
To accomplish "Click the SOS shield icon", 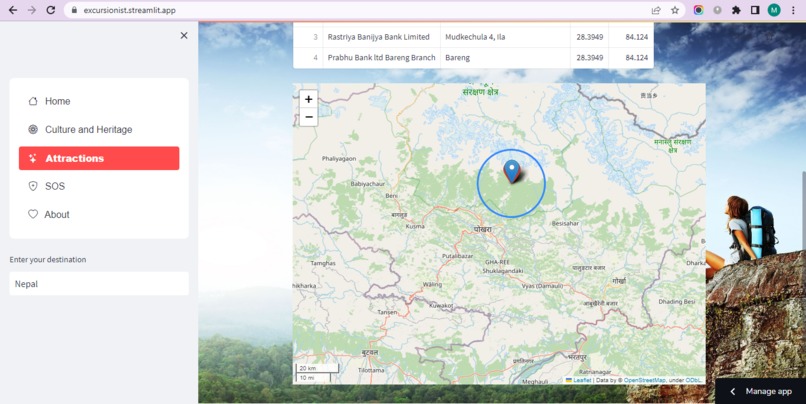I will (33, 186).
